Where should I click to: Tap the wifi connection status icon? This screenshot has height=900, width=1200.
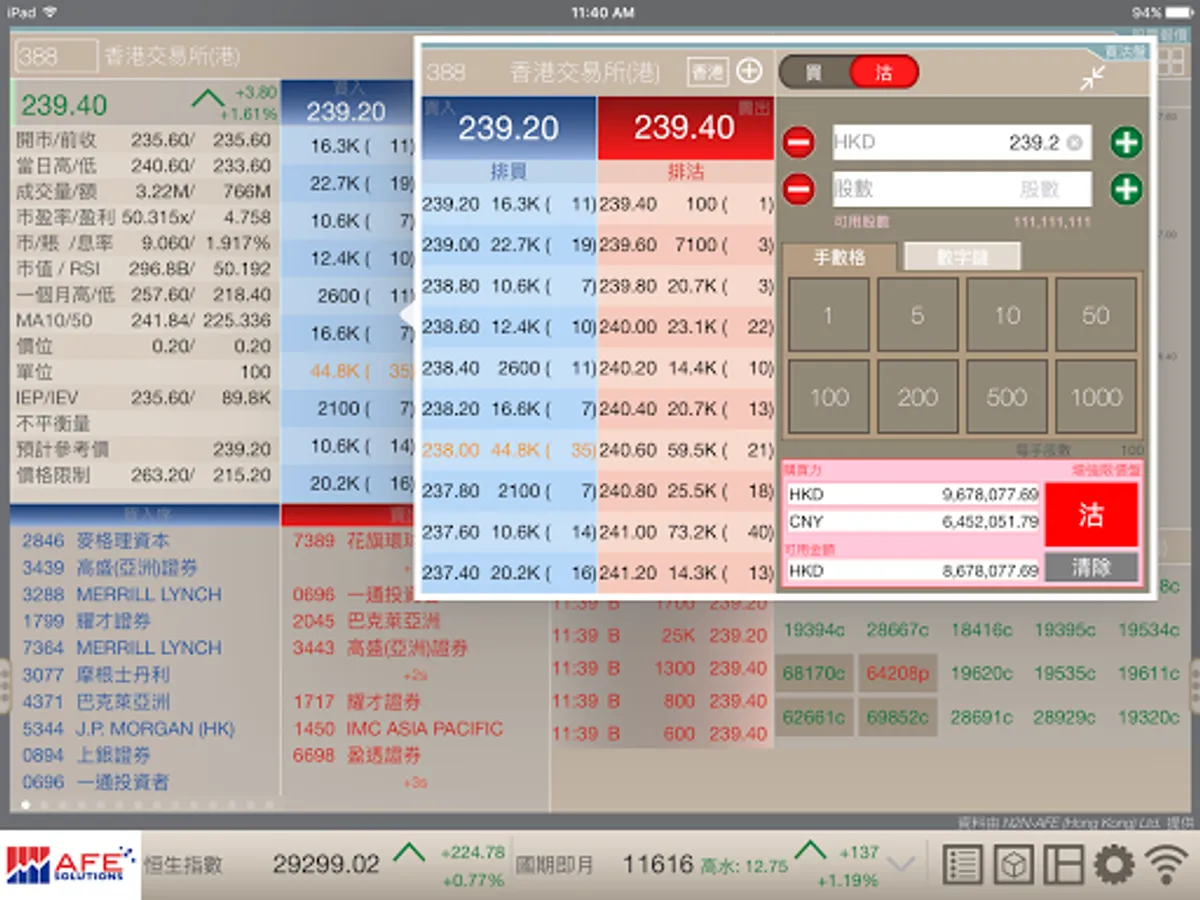1167,865
